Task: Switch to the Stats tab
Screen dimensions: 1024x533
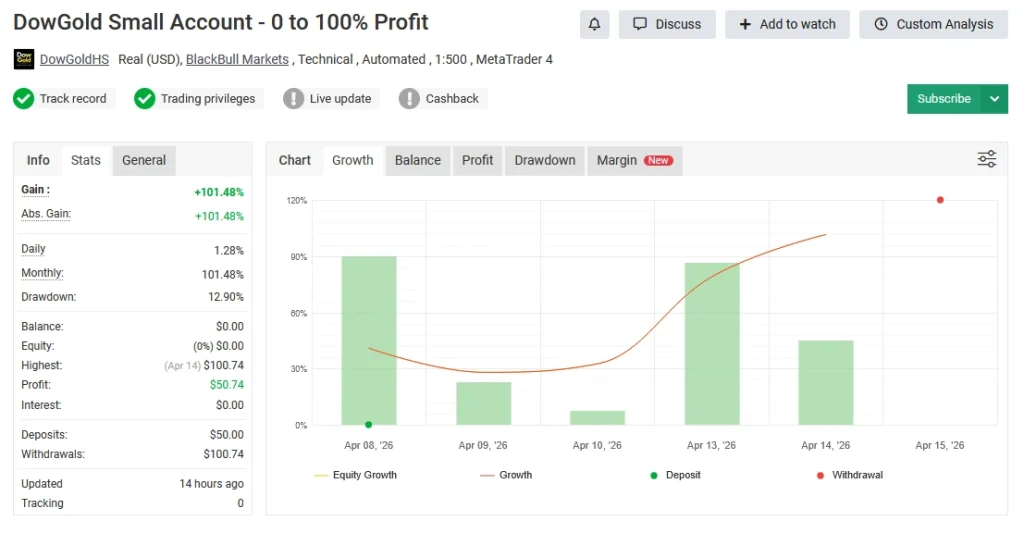Action: (x=86, y=160)
